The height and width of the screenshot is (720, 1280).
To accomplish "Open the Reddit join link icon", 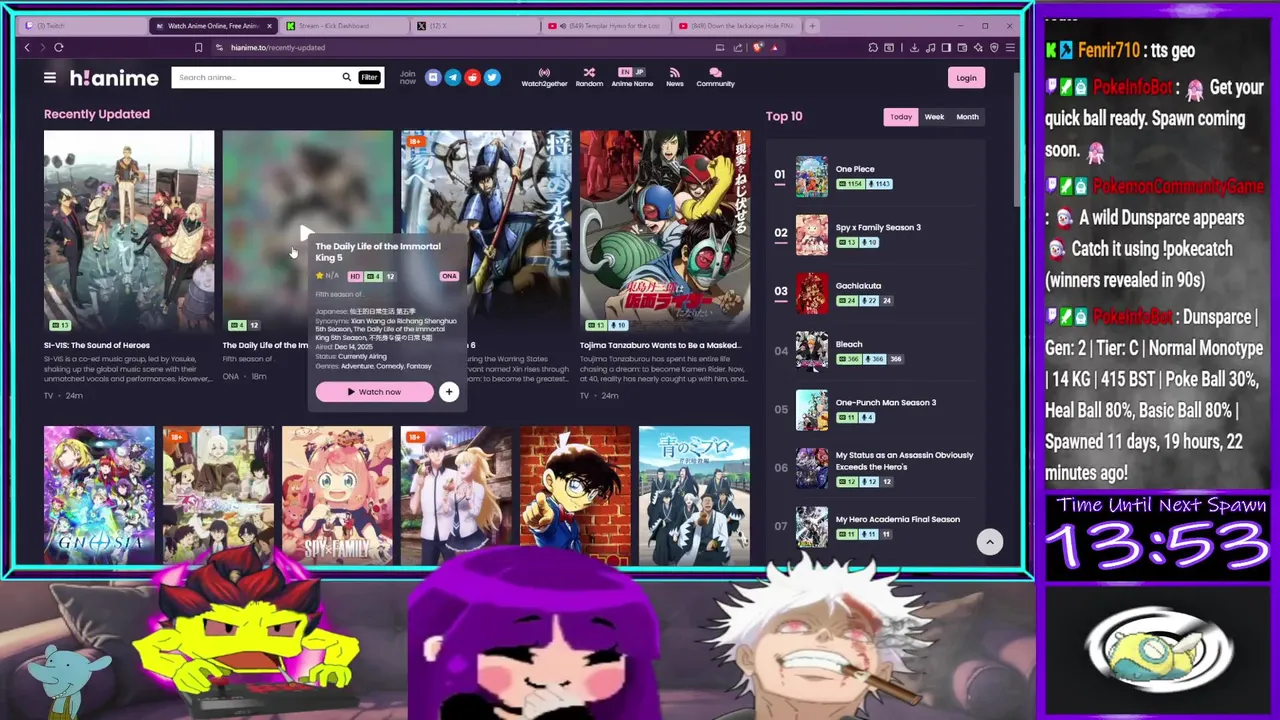I will (472, 77).
